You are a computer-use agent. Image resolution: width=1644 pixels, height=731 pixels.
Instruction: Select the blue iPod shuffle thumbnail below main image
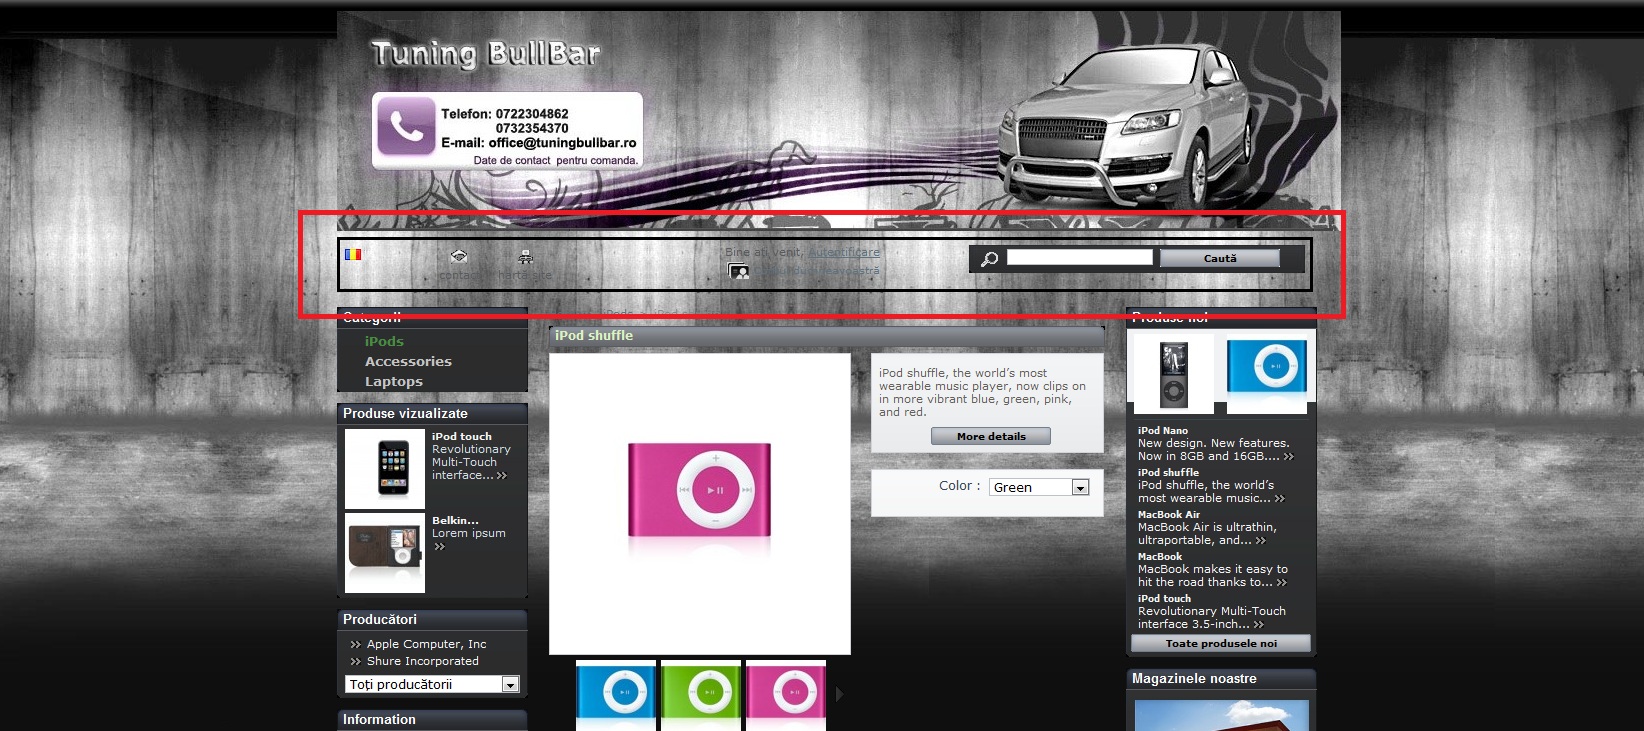(616, 695)
